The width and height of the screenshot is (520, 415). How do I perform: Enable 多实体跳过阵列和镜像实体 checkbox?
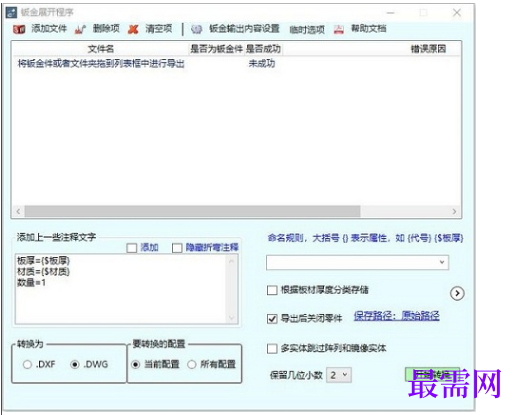(272, 349)
